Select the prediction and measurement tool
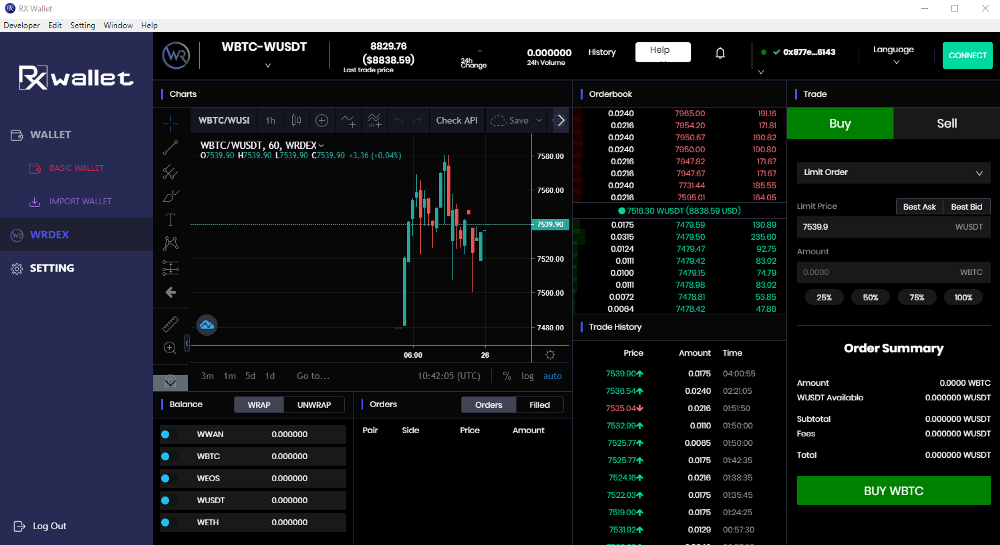This screenshot has height=545, width=1000. pyautogui.click(x=170, y=268)
